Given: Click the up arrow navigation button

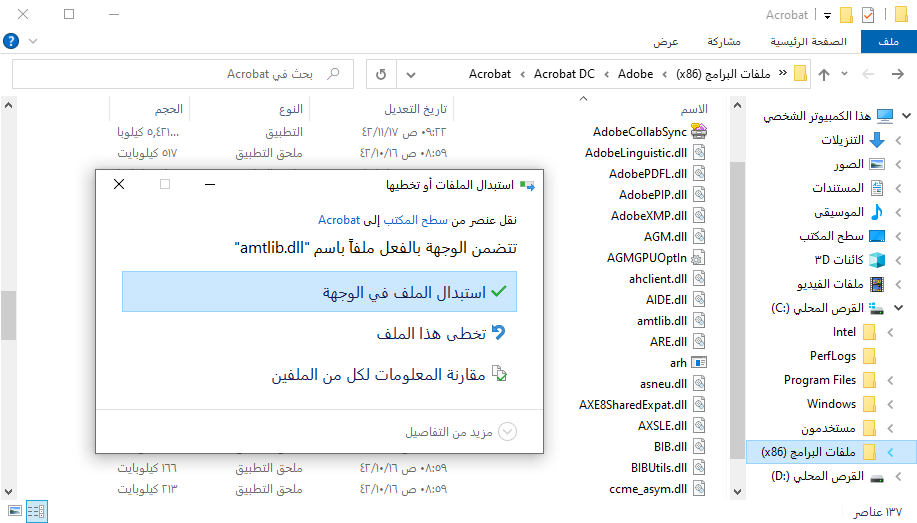Looking at the screenshot, I should [824, 74].
